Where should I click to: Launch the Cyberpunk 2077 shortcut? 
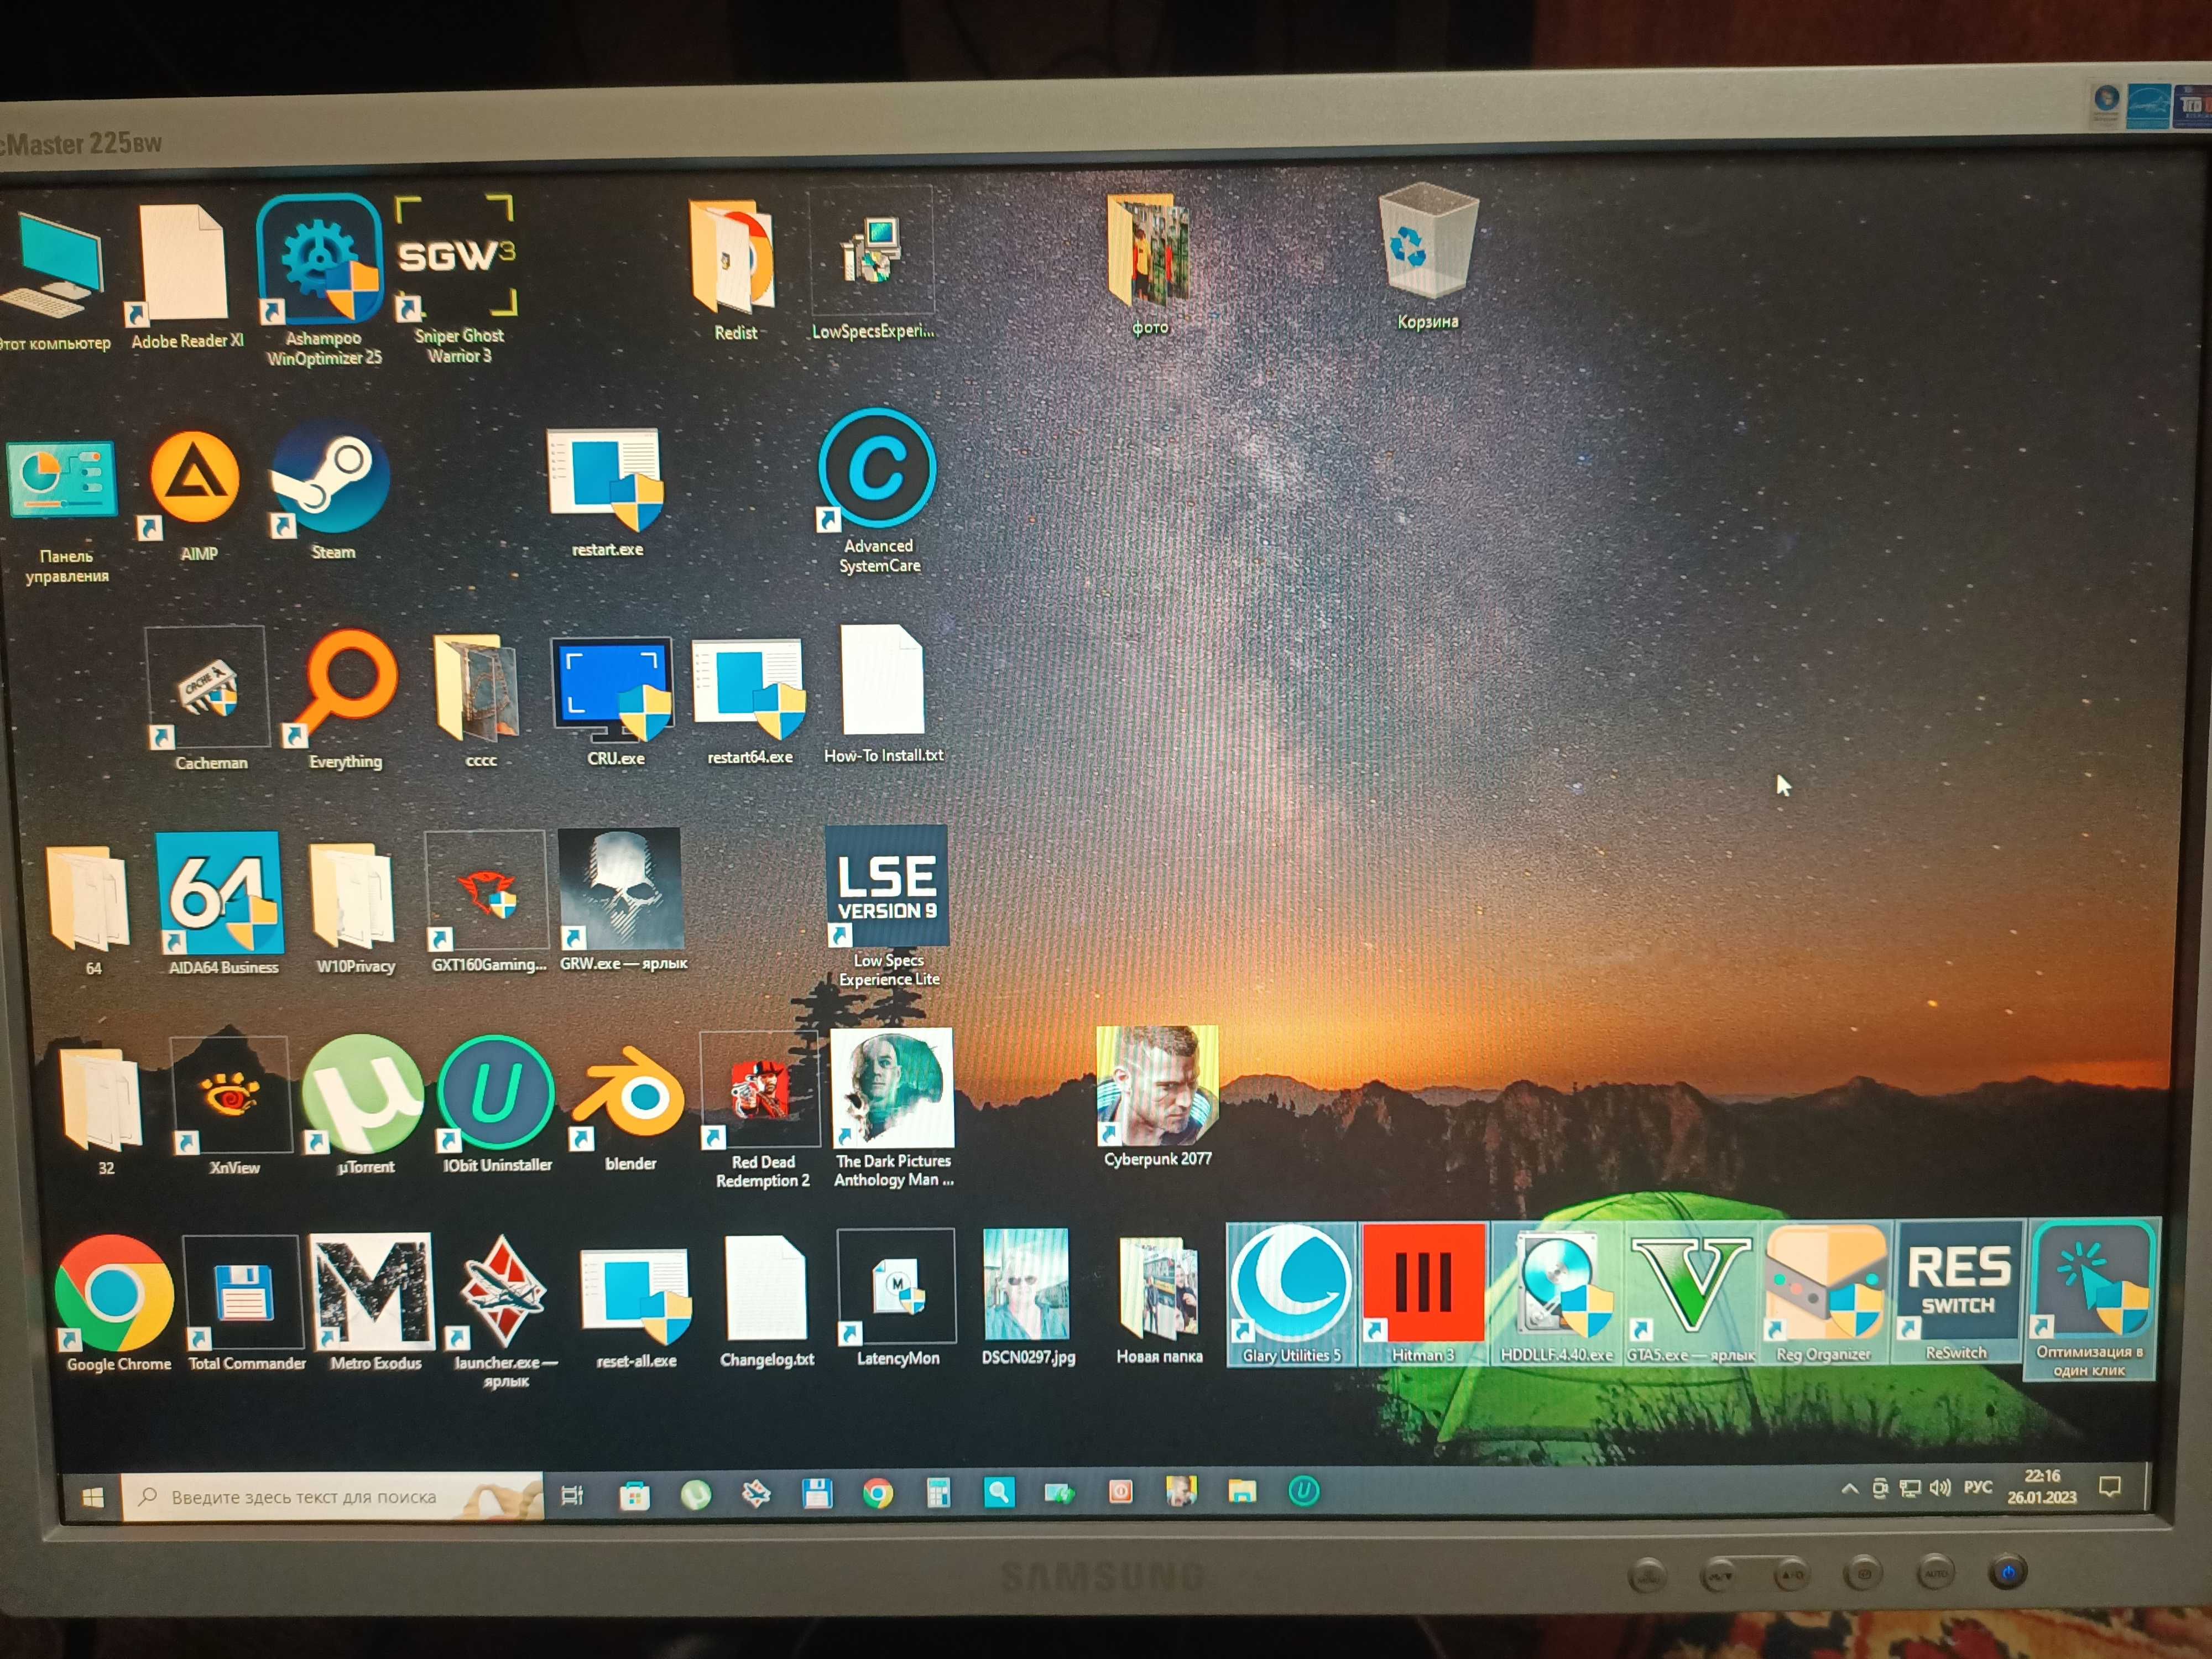tap(1157, 1096)
